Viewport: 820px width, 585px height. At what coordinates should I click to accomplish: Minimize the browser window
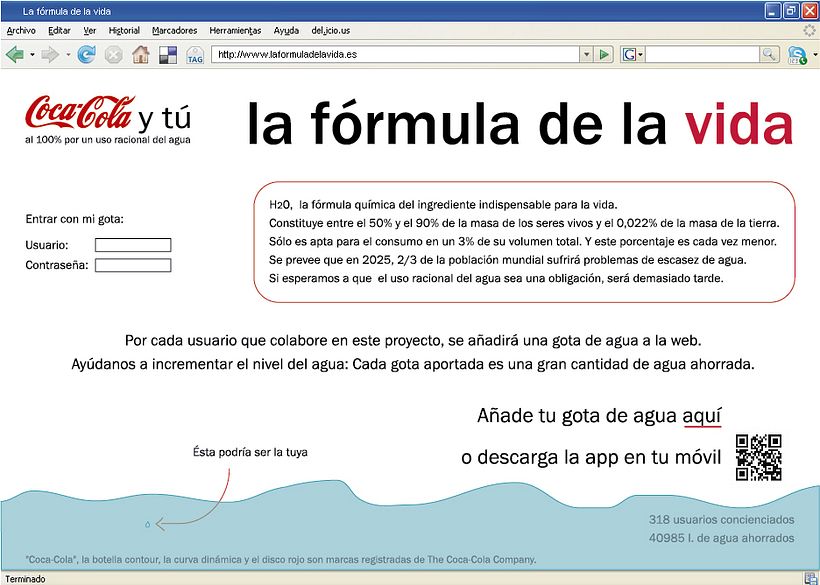click(x=772, y=11)
